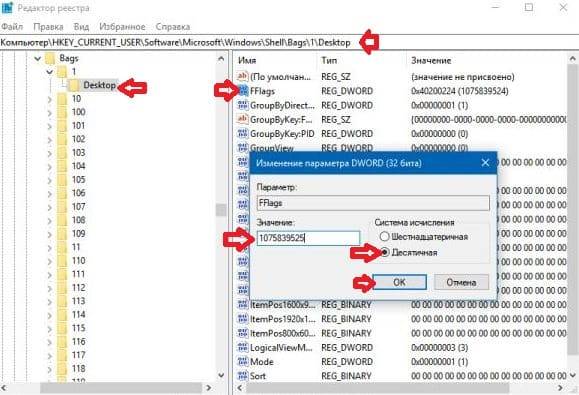The width and height of the screenshot is (579, 395).
Task: Open the Файл menu
Action: (x=12, y=27)
